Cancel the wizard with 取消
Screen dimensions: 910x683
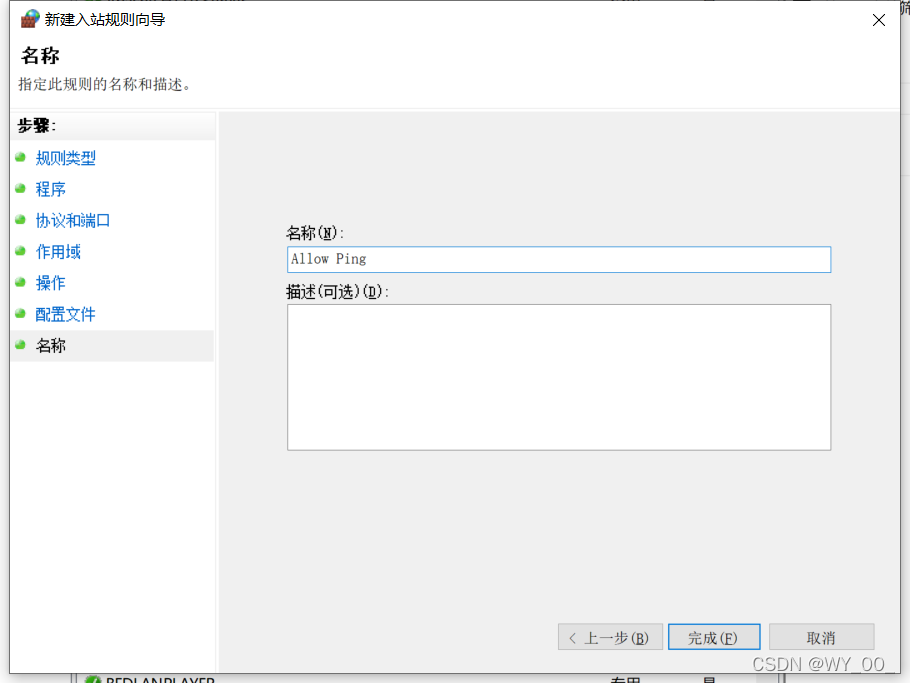[821, 637]
